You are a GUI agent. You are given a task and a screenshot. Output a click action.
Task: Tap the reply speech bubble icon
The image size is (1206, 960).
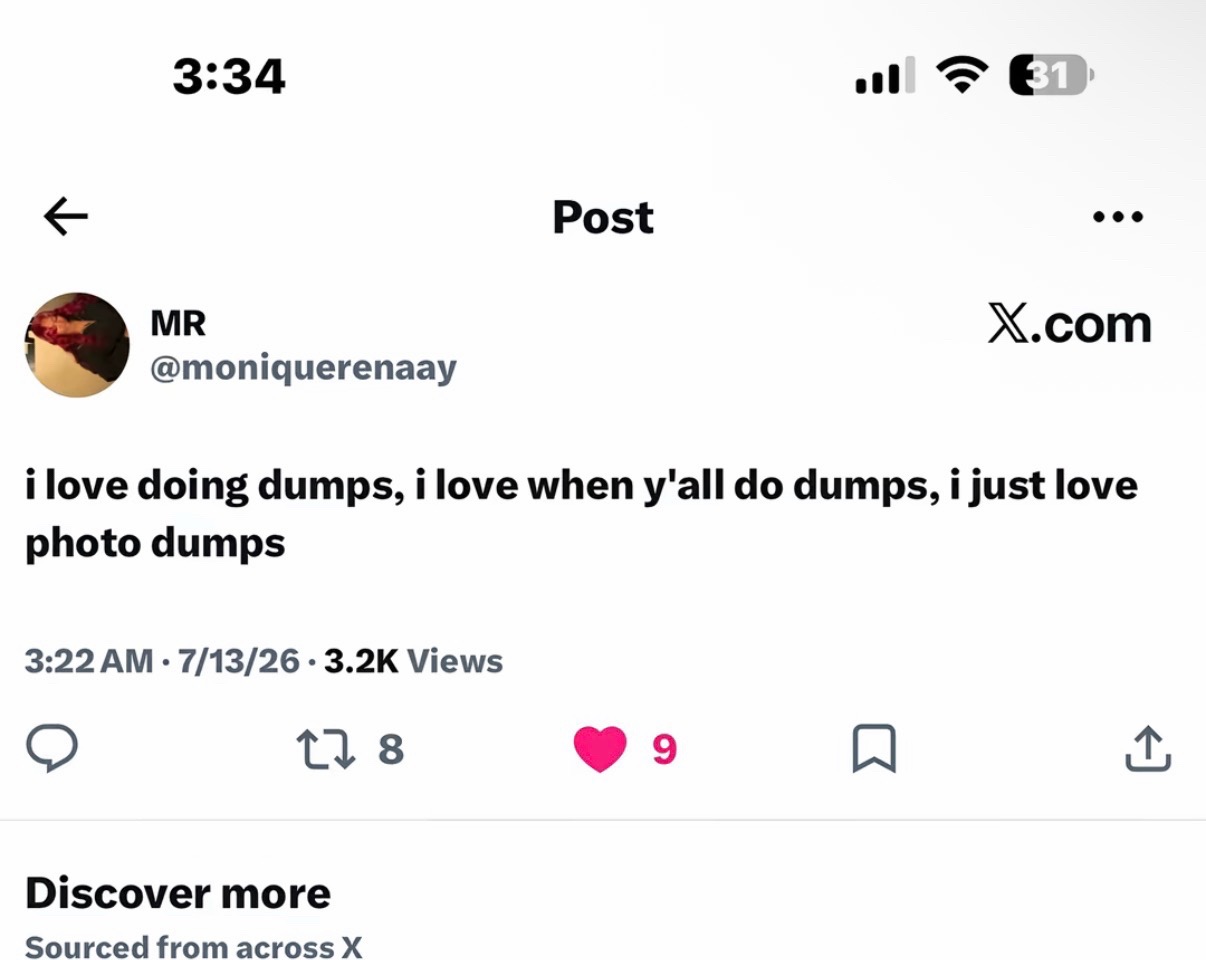click(x=51, y=748)
